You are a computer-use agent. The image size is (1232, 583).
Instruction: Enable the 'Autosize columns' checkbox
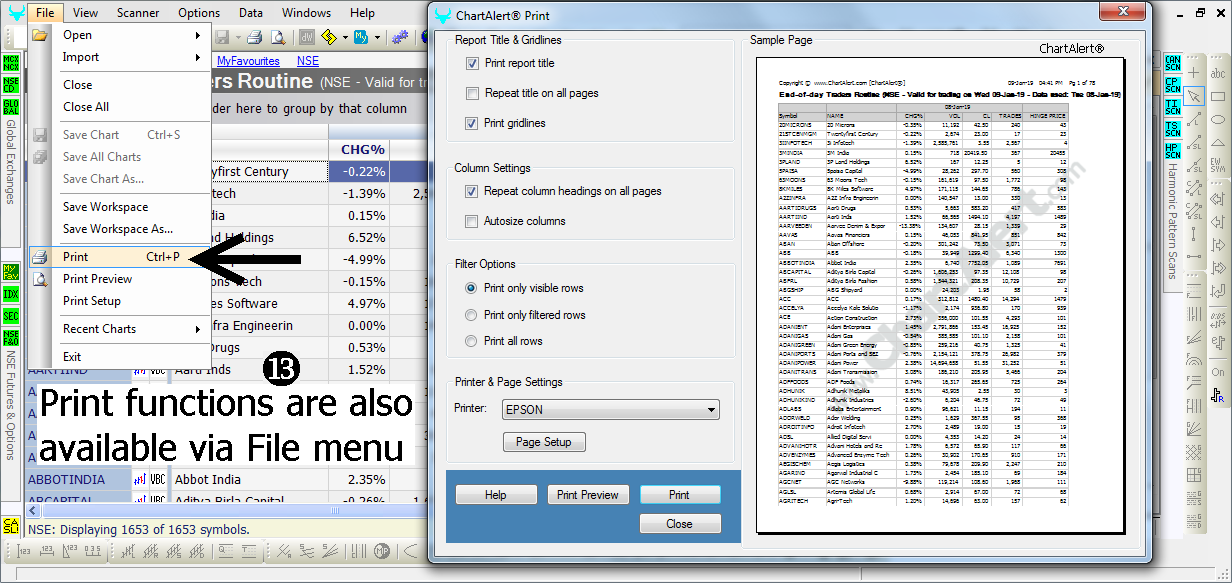472,221
